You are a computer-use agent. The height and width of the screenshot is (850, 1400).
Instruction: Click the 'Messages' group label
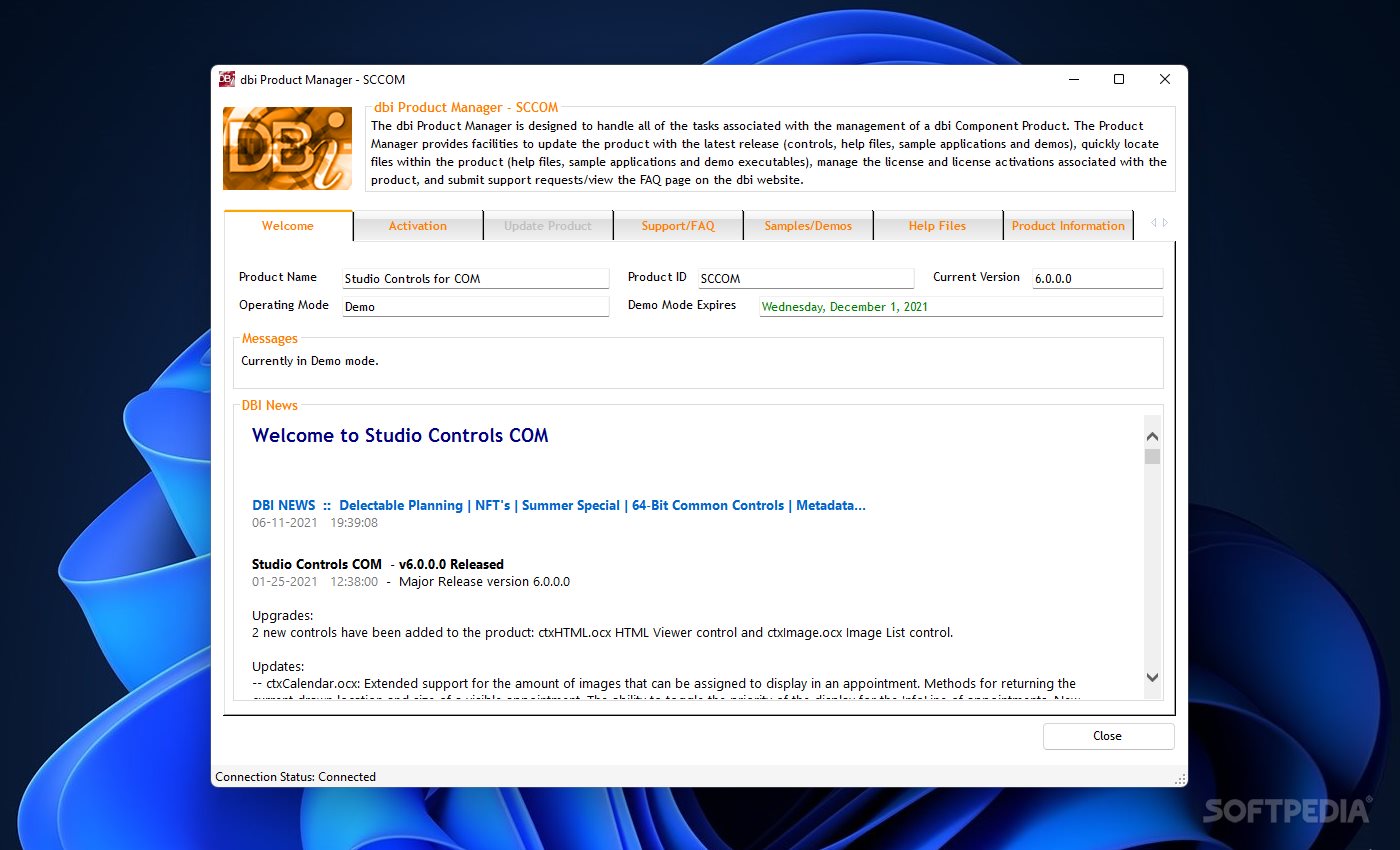click(x=270, y=339)
